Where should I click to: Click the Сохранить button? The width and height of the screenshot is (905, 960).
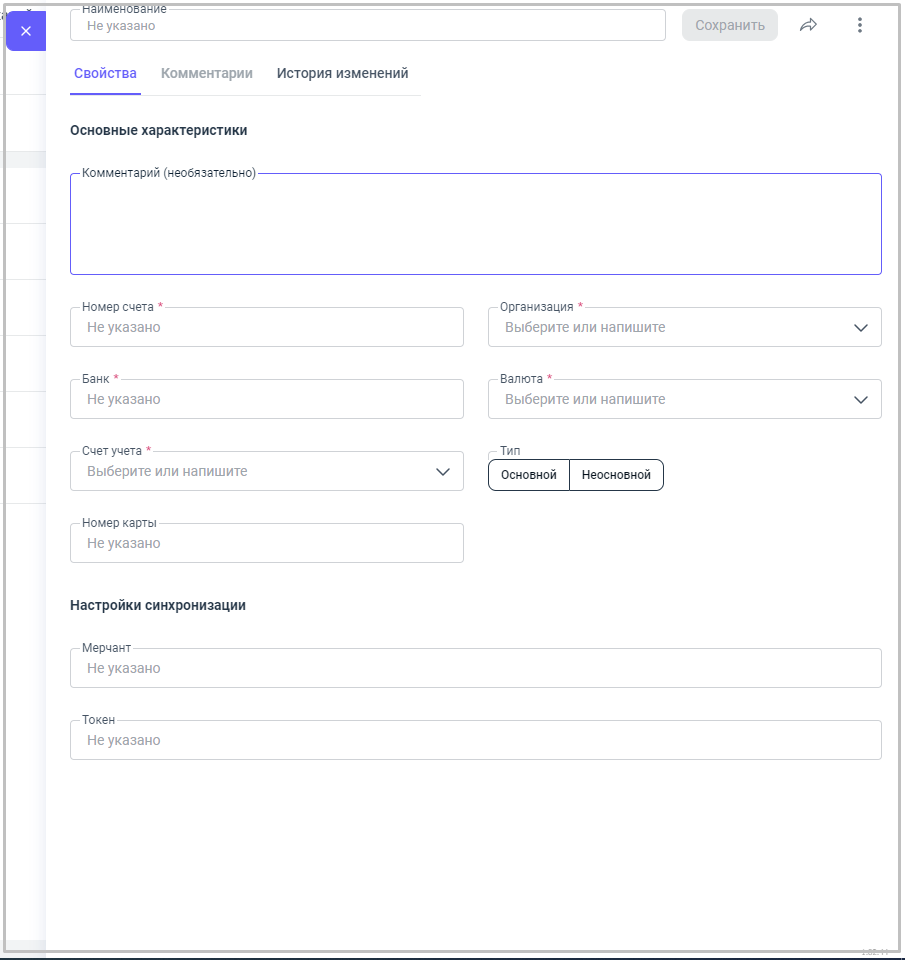(x=729, y=25)
